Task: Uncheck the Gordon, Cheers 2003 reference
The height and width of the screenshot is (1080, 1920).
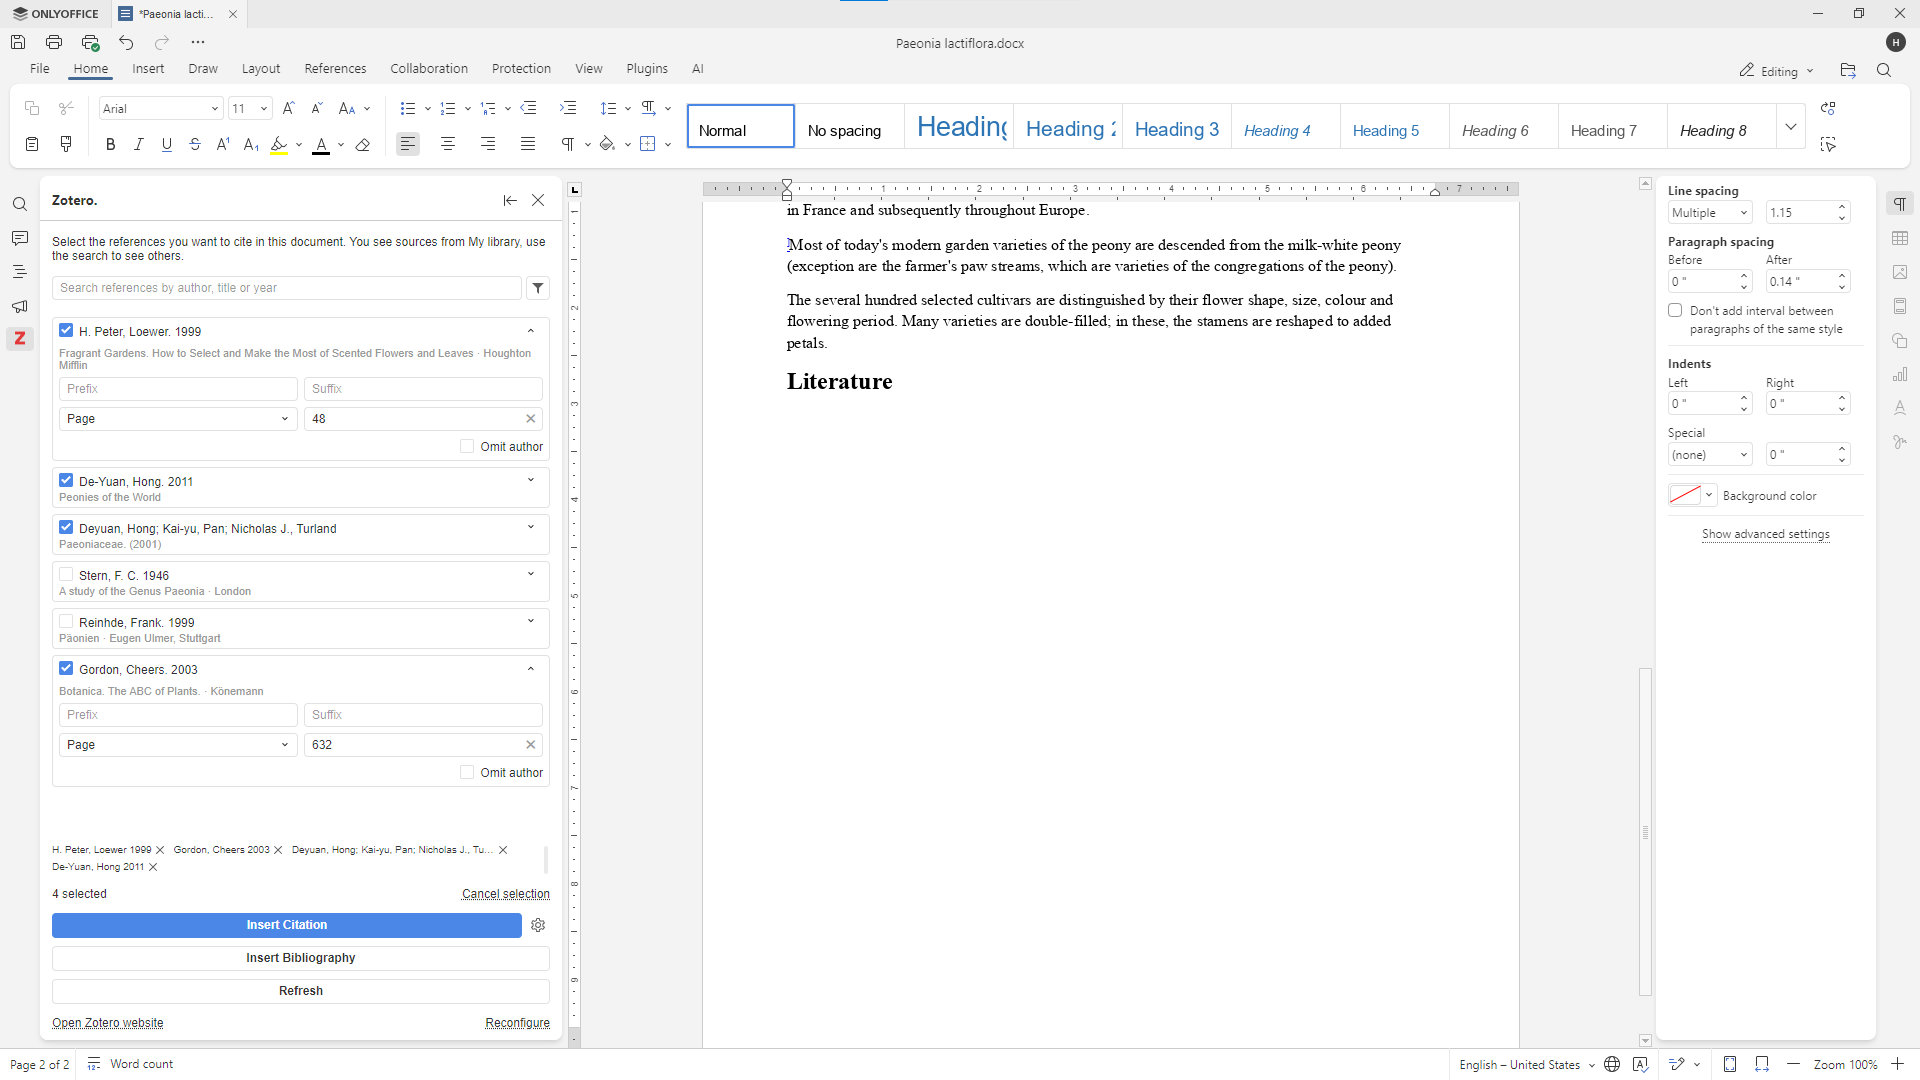Action: click(x=66, y=668)
